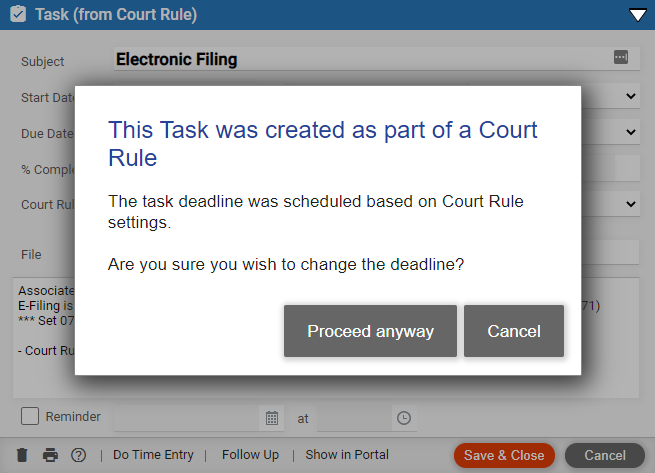The height and width of the screenshot is (473, 655).
Task: Select Show in Portal
Action: 347,455
